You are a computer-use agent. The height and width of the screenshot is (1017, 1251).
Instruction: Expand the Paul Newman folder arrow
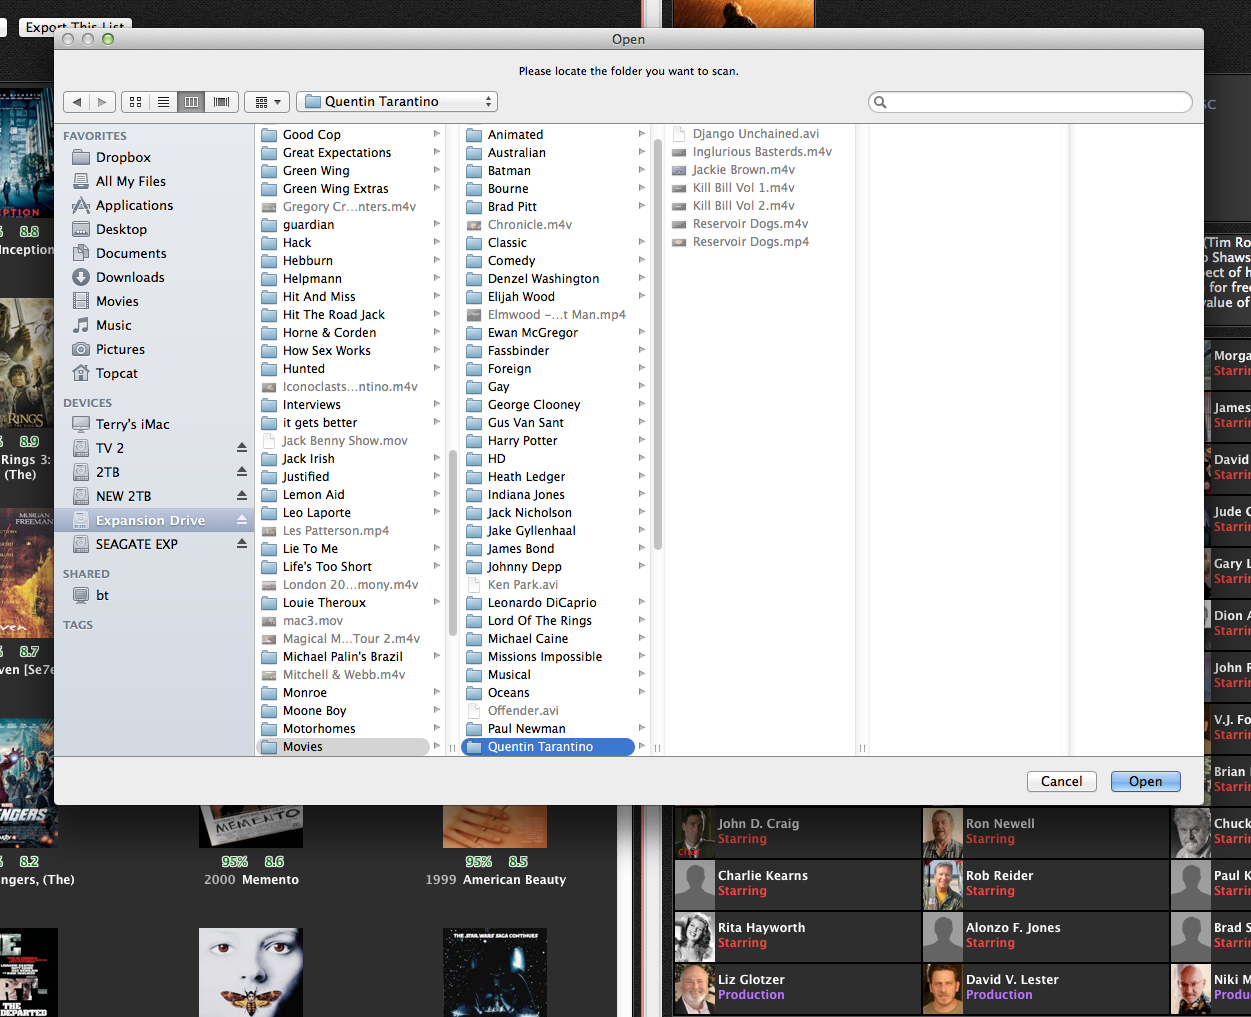(642, 728)
